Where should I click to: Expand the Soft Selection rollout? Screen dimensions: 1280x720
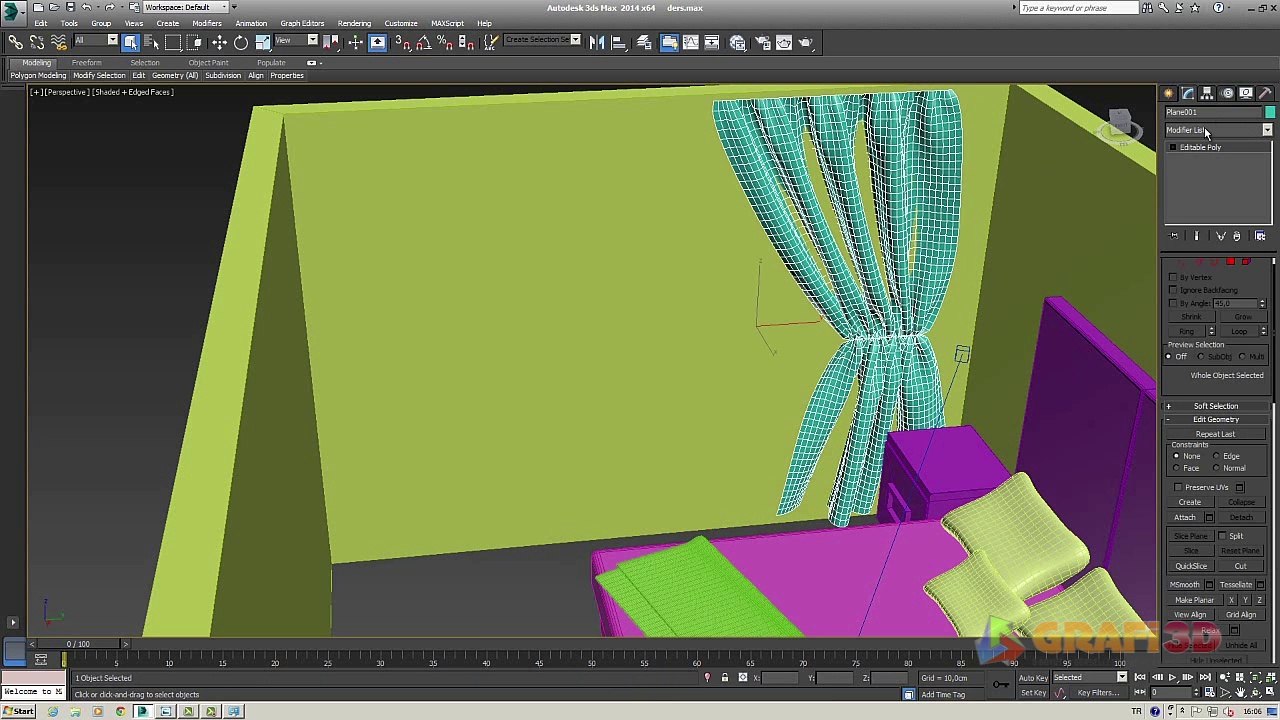tap(1216, 406)
